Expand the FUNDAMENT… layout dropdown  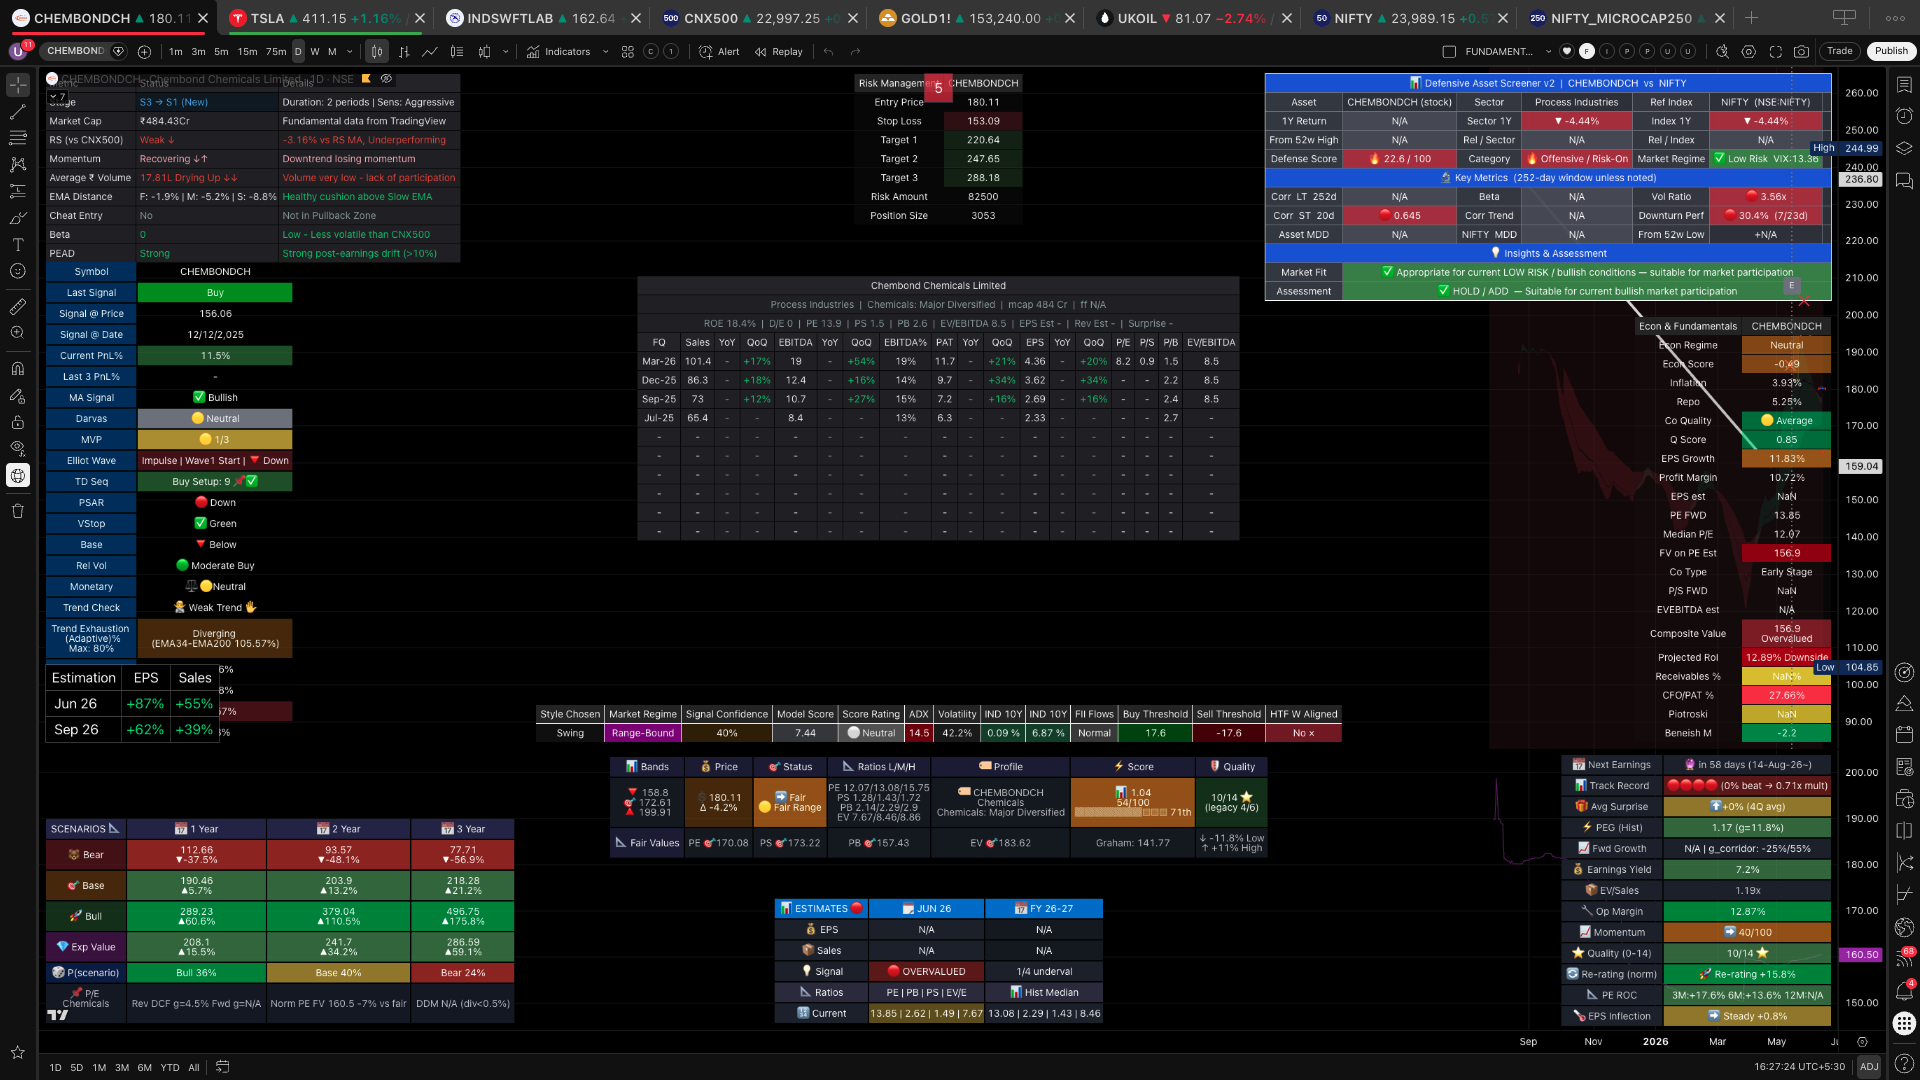[1548, 51]
